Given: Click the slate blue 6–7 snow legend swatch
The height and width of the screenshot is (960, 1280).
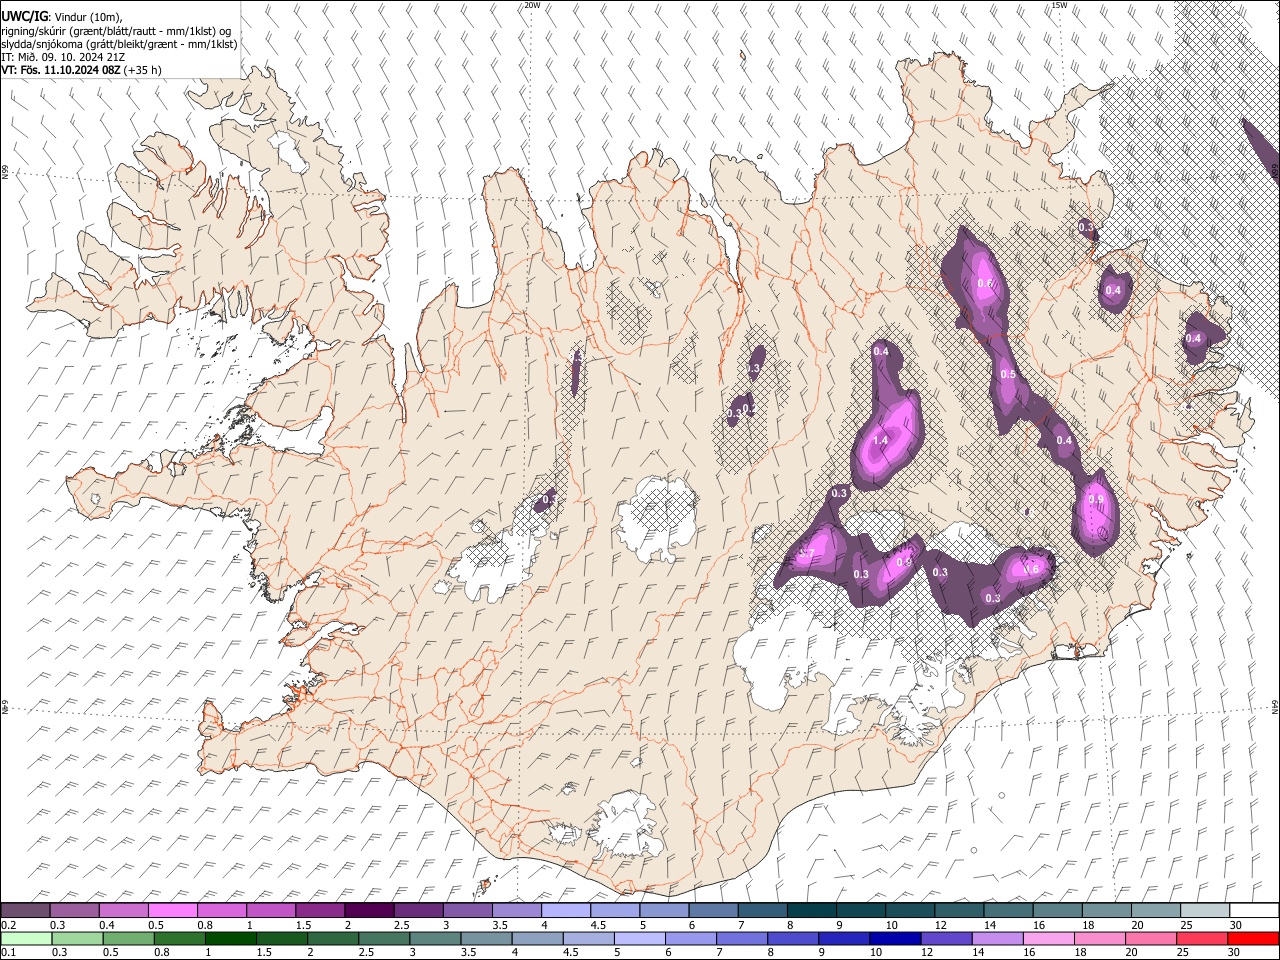Looking at the screenshot, I should [x=714, y=910].
